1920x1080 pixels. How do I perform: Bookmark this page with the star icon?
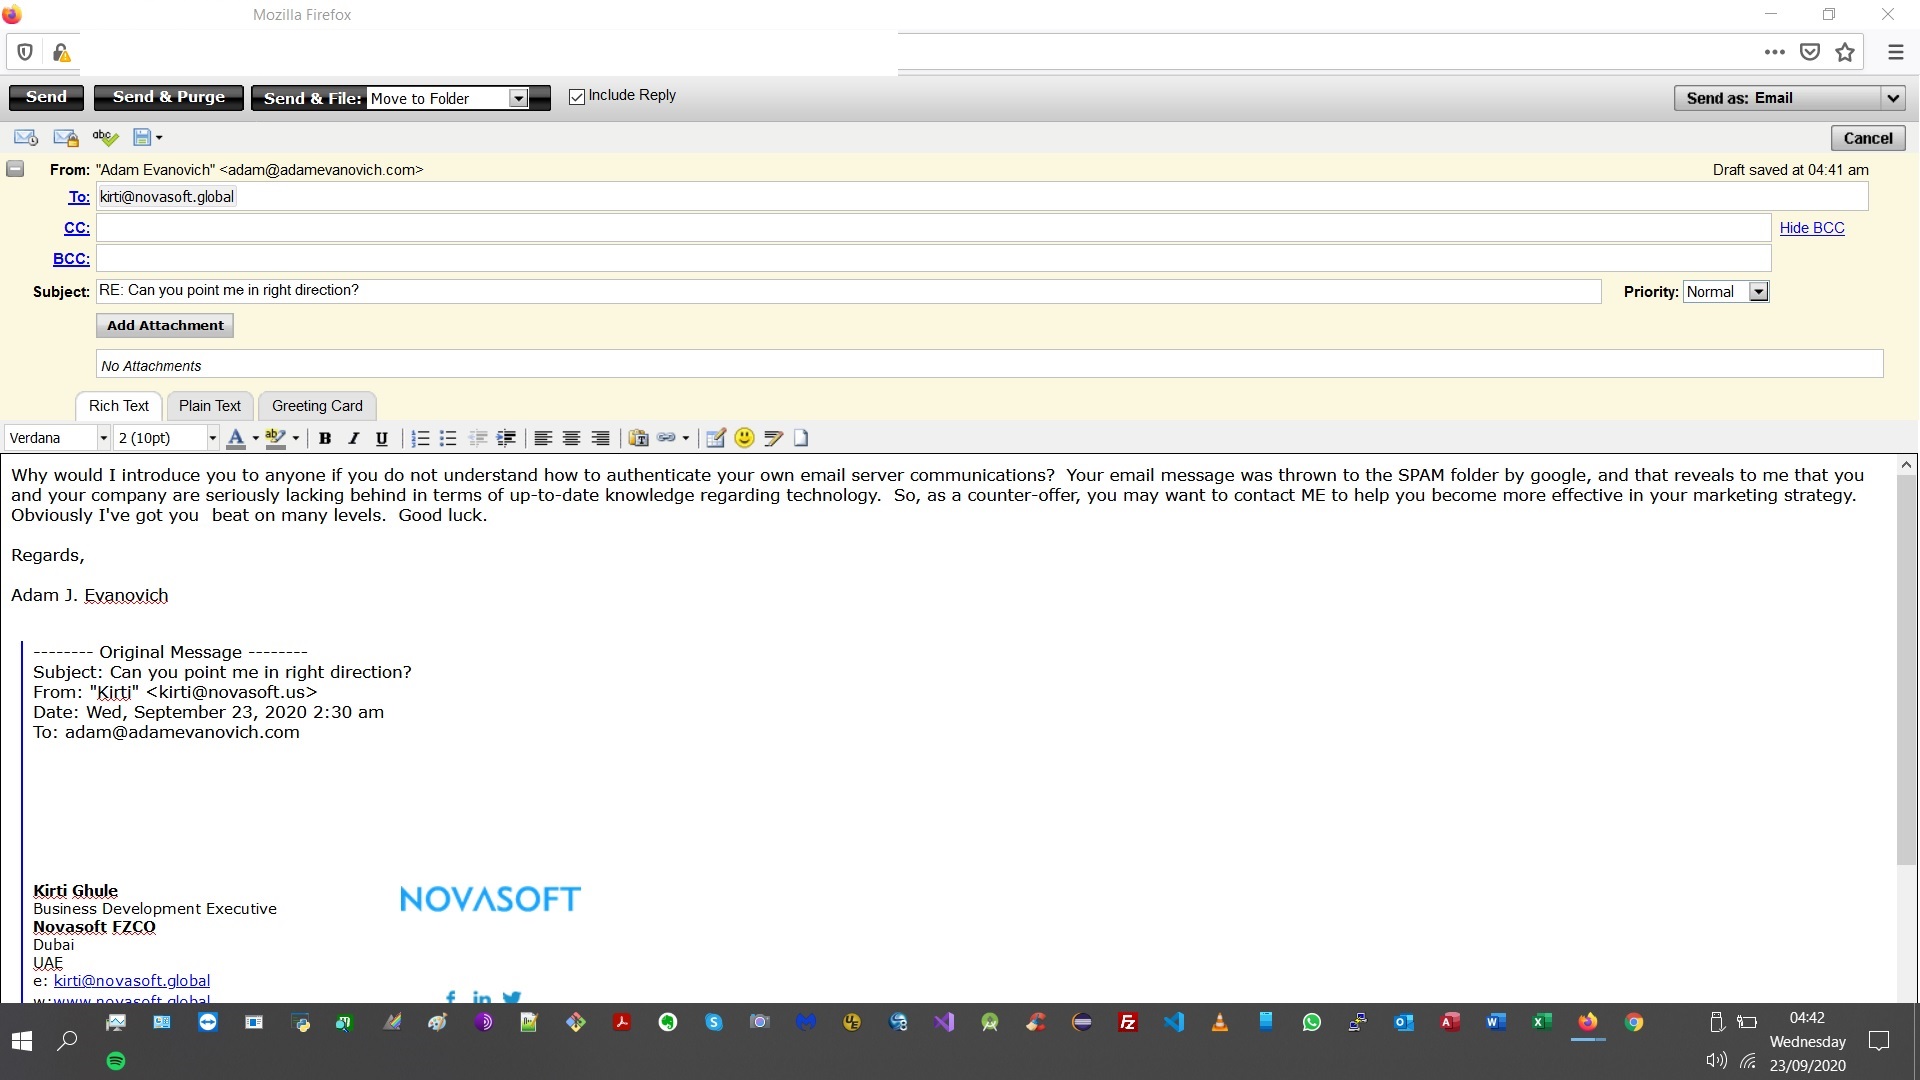point(1845,52)
